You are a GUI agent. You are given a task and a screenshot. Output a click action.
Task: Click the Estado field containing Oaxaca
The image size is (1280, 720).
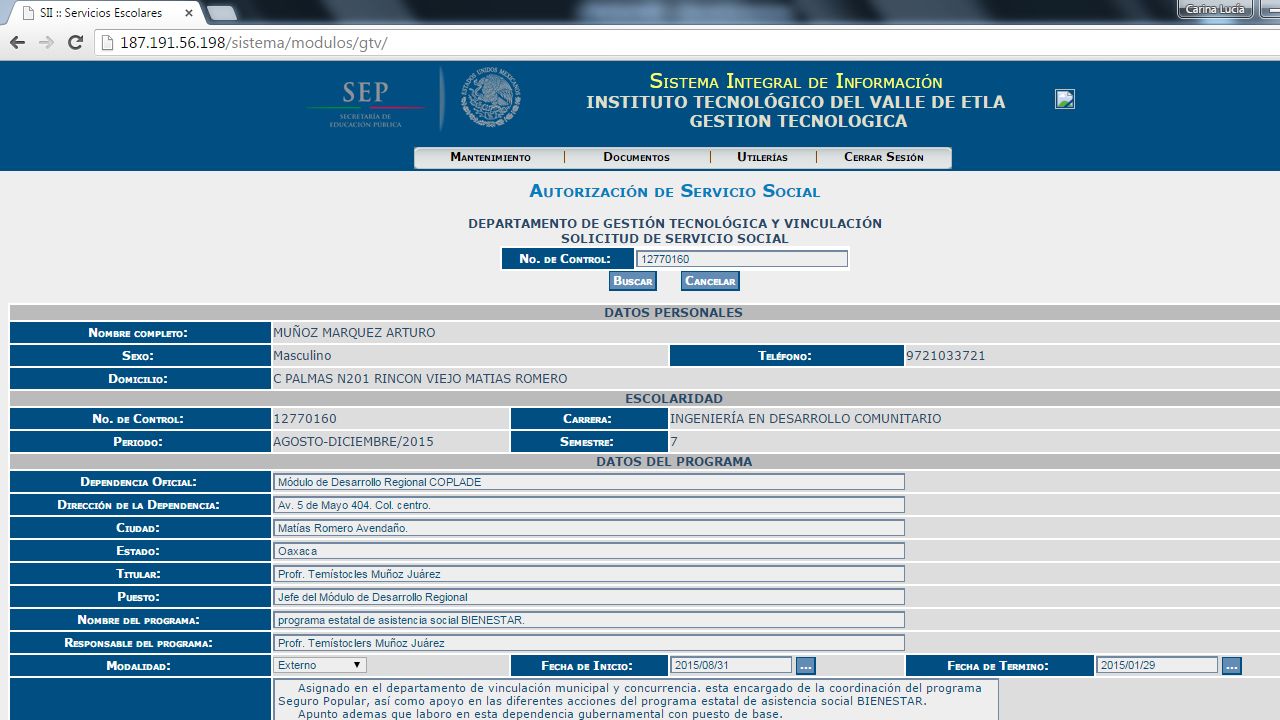[x=589, y=551]
